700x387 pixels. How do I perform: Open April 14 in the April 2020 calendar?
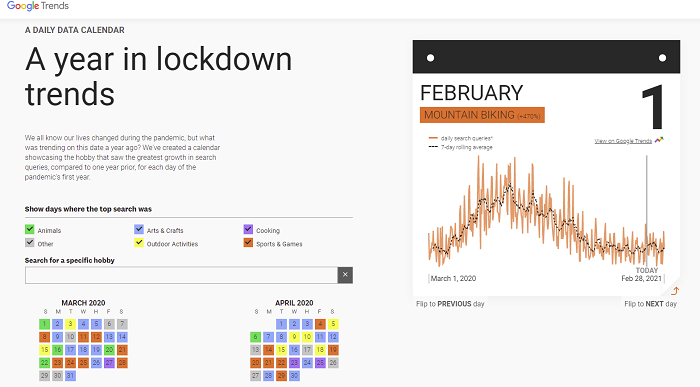pos(268,350)
